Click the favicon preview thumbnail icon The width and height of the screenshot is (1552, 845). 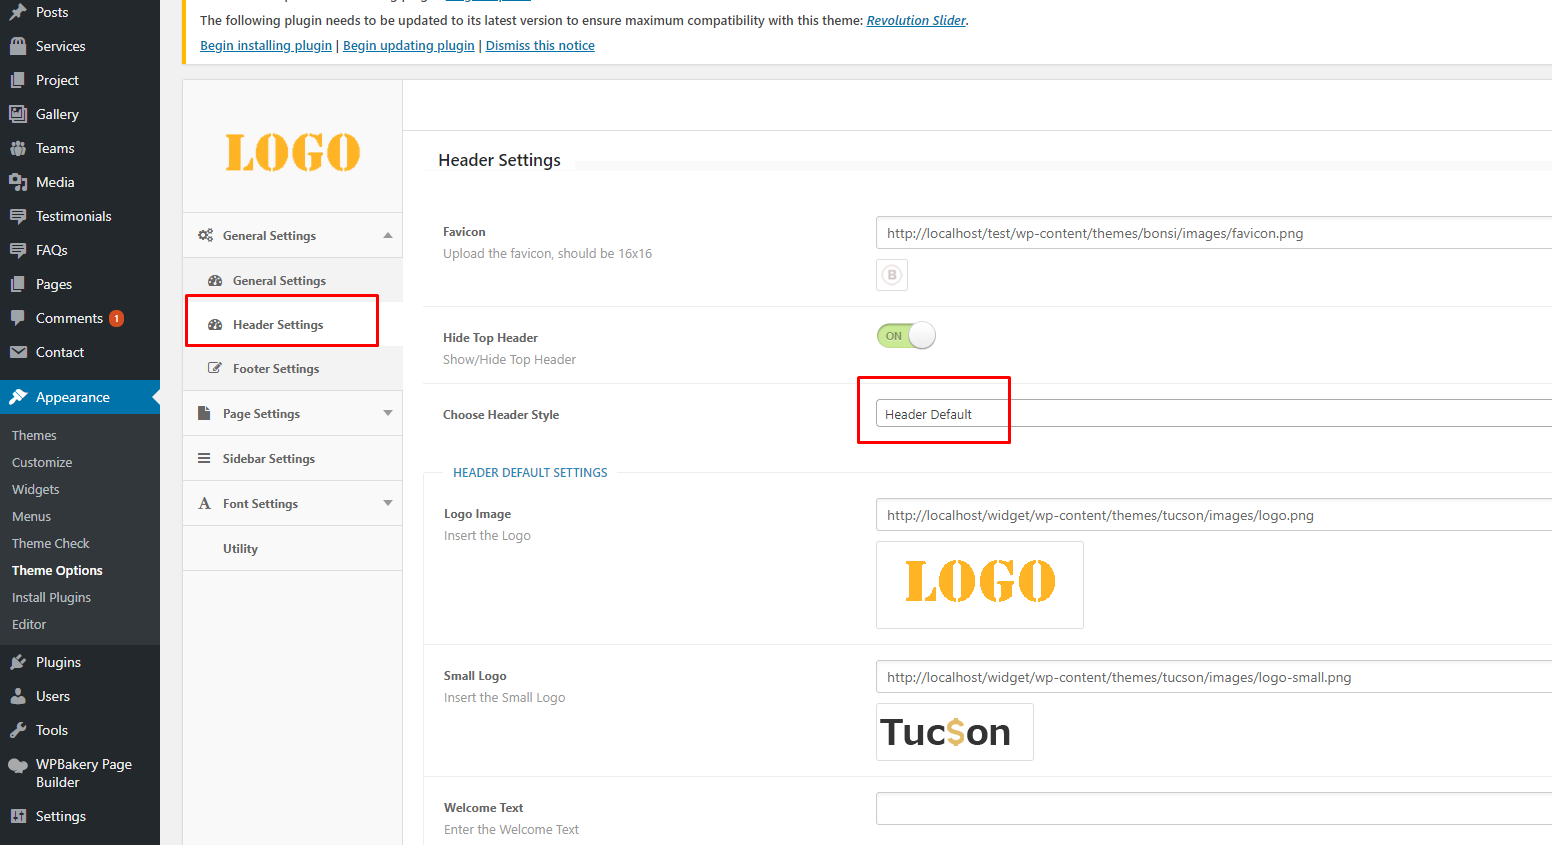(892, 275)
